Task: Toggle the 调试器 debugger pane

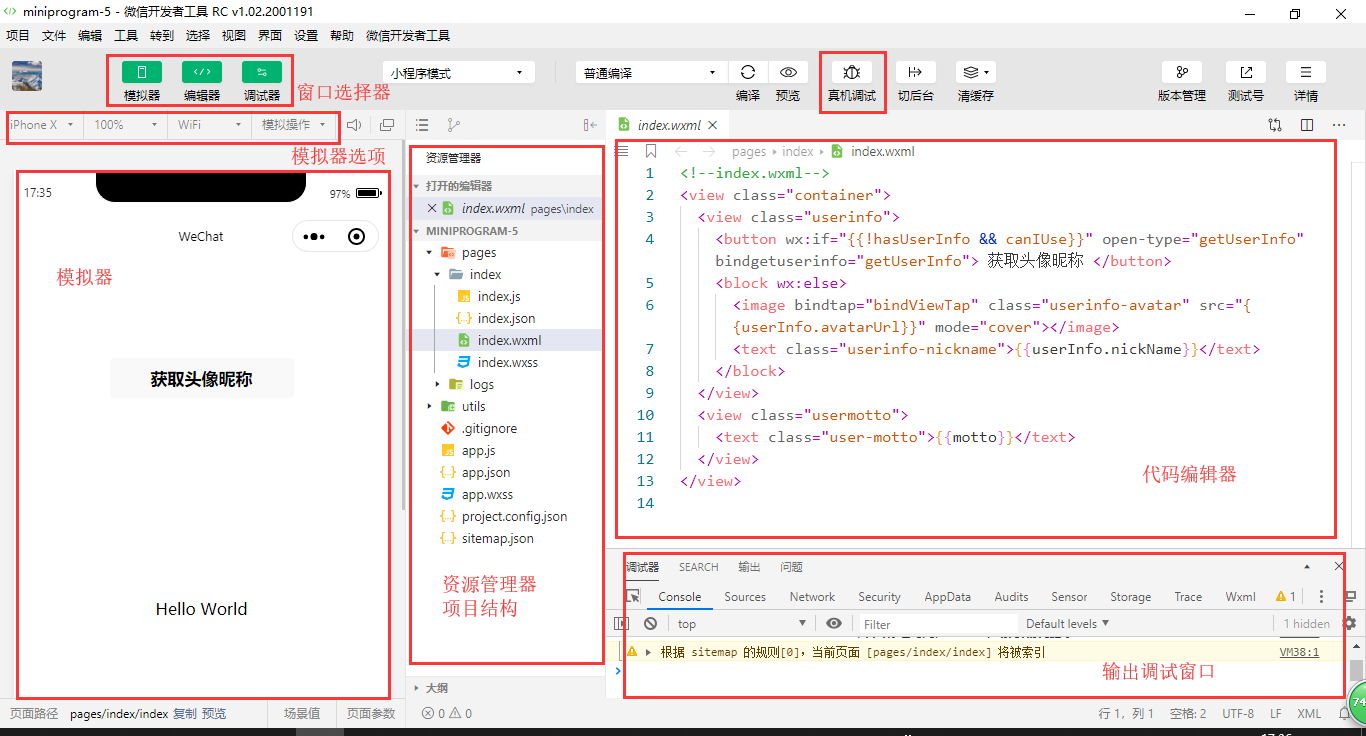Action: (262, 72)
